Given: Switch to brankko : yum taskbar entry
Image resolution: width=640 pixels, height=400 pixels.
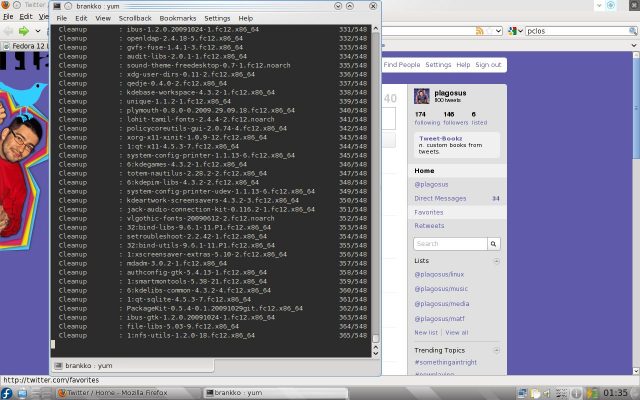Looking at the screenshot, I should [x=276, y=393].
